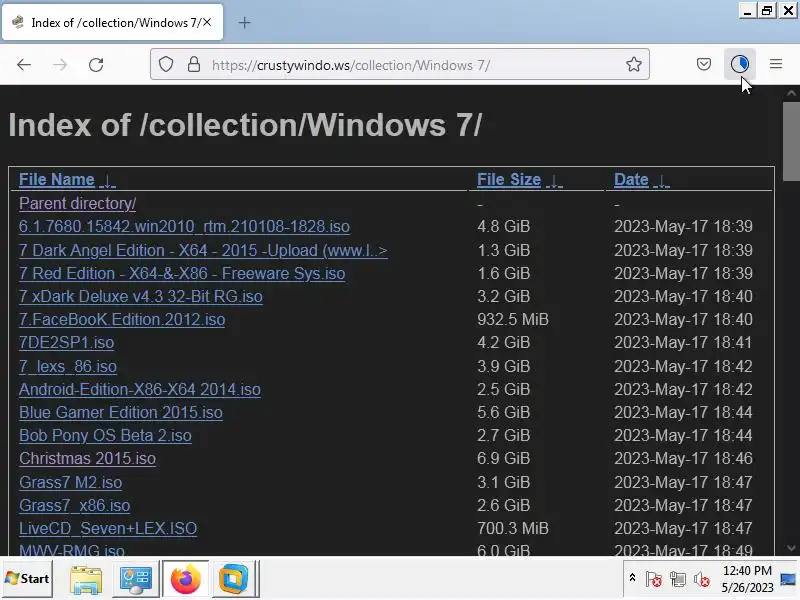
Task: Download 6.1.7680.15842.win2010_rtm.210108-1828.iso
Action: [184, 227]
